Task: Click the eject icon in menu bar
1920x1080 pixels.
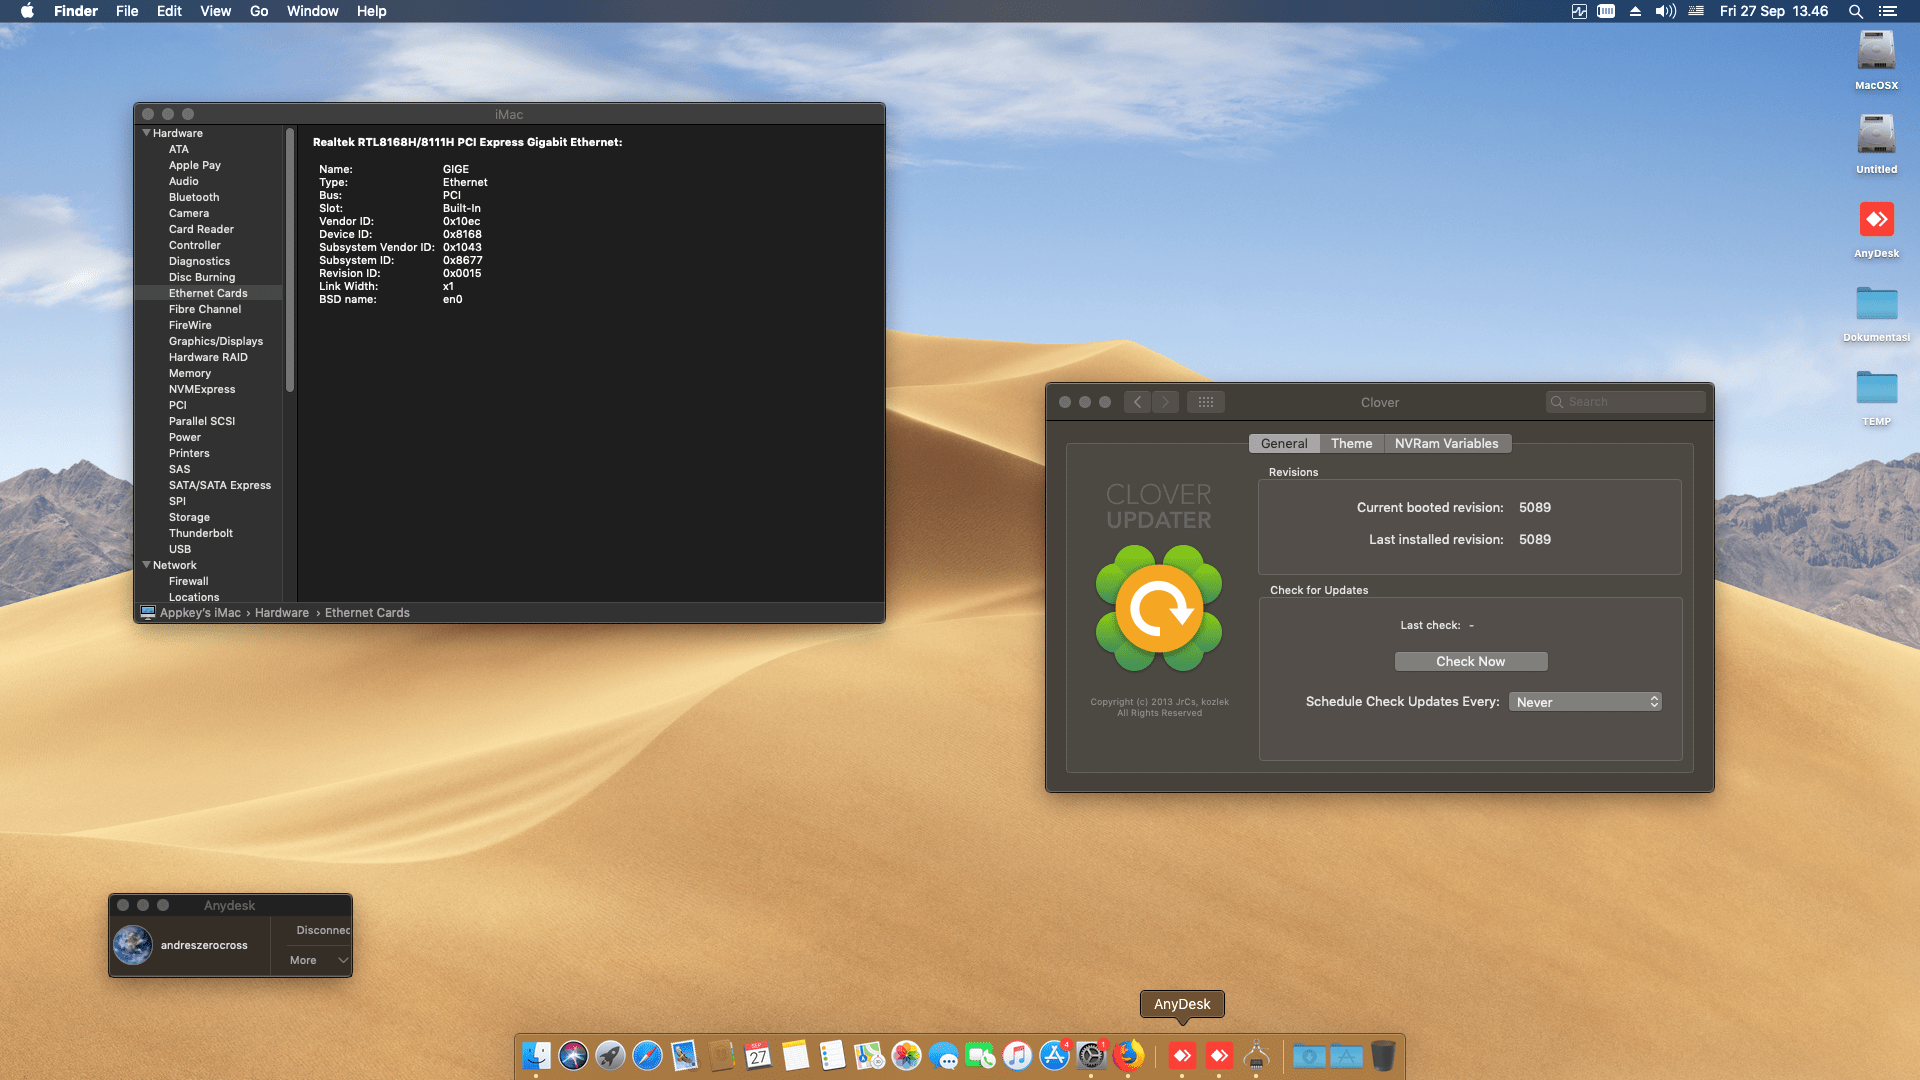Action: 1635,11
